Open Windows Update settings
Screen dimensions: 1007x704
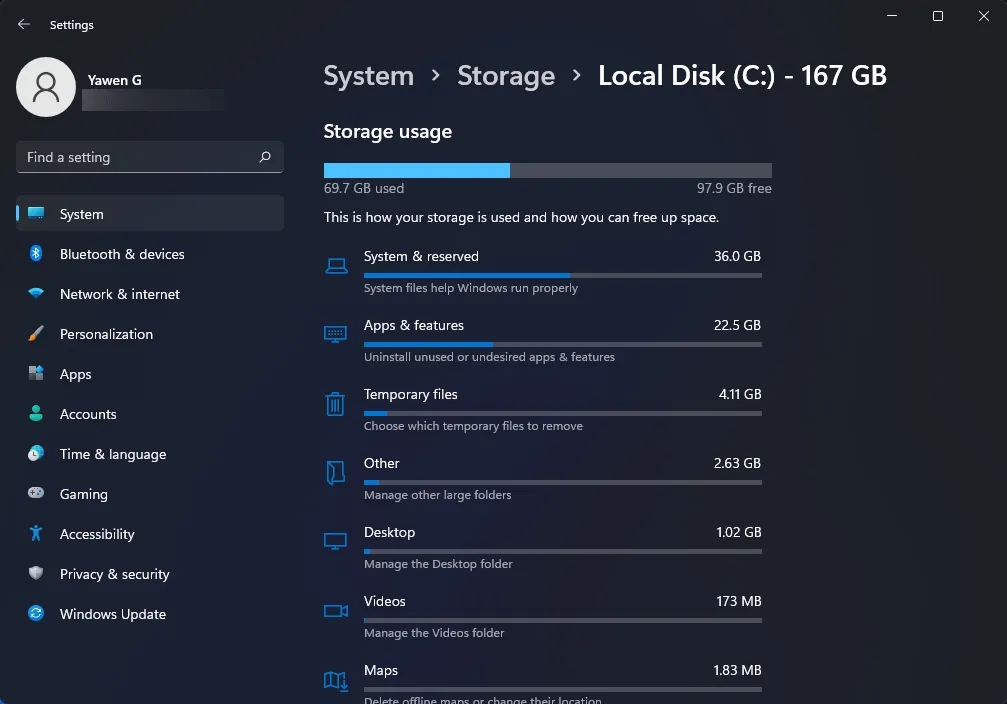[112, 614]
